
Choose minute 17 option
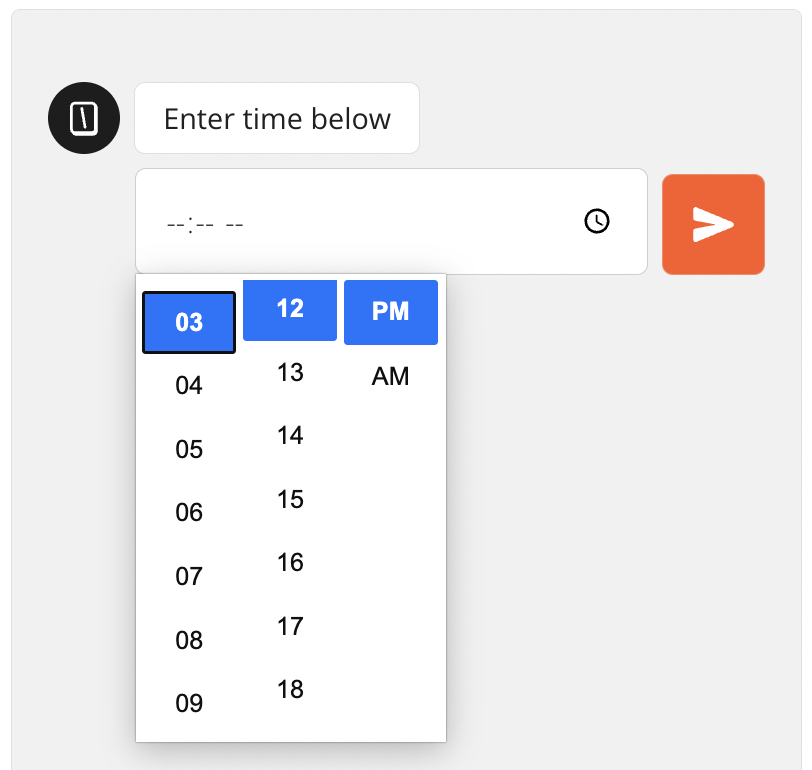point(290,626)
